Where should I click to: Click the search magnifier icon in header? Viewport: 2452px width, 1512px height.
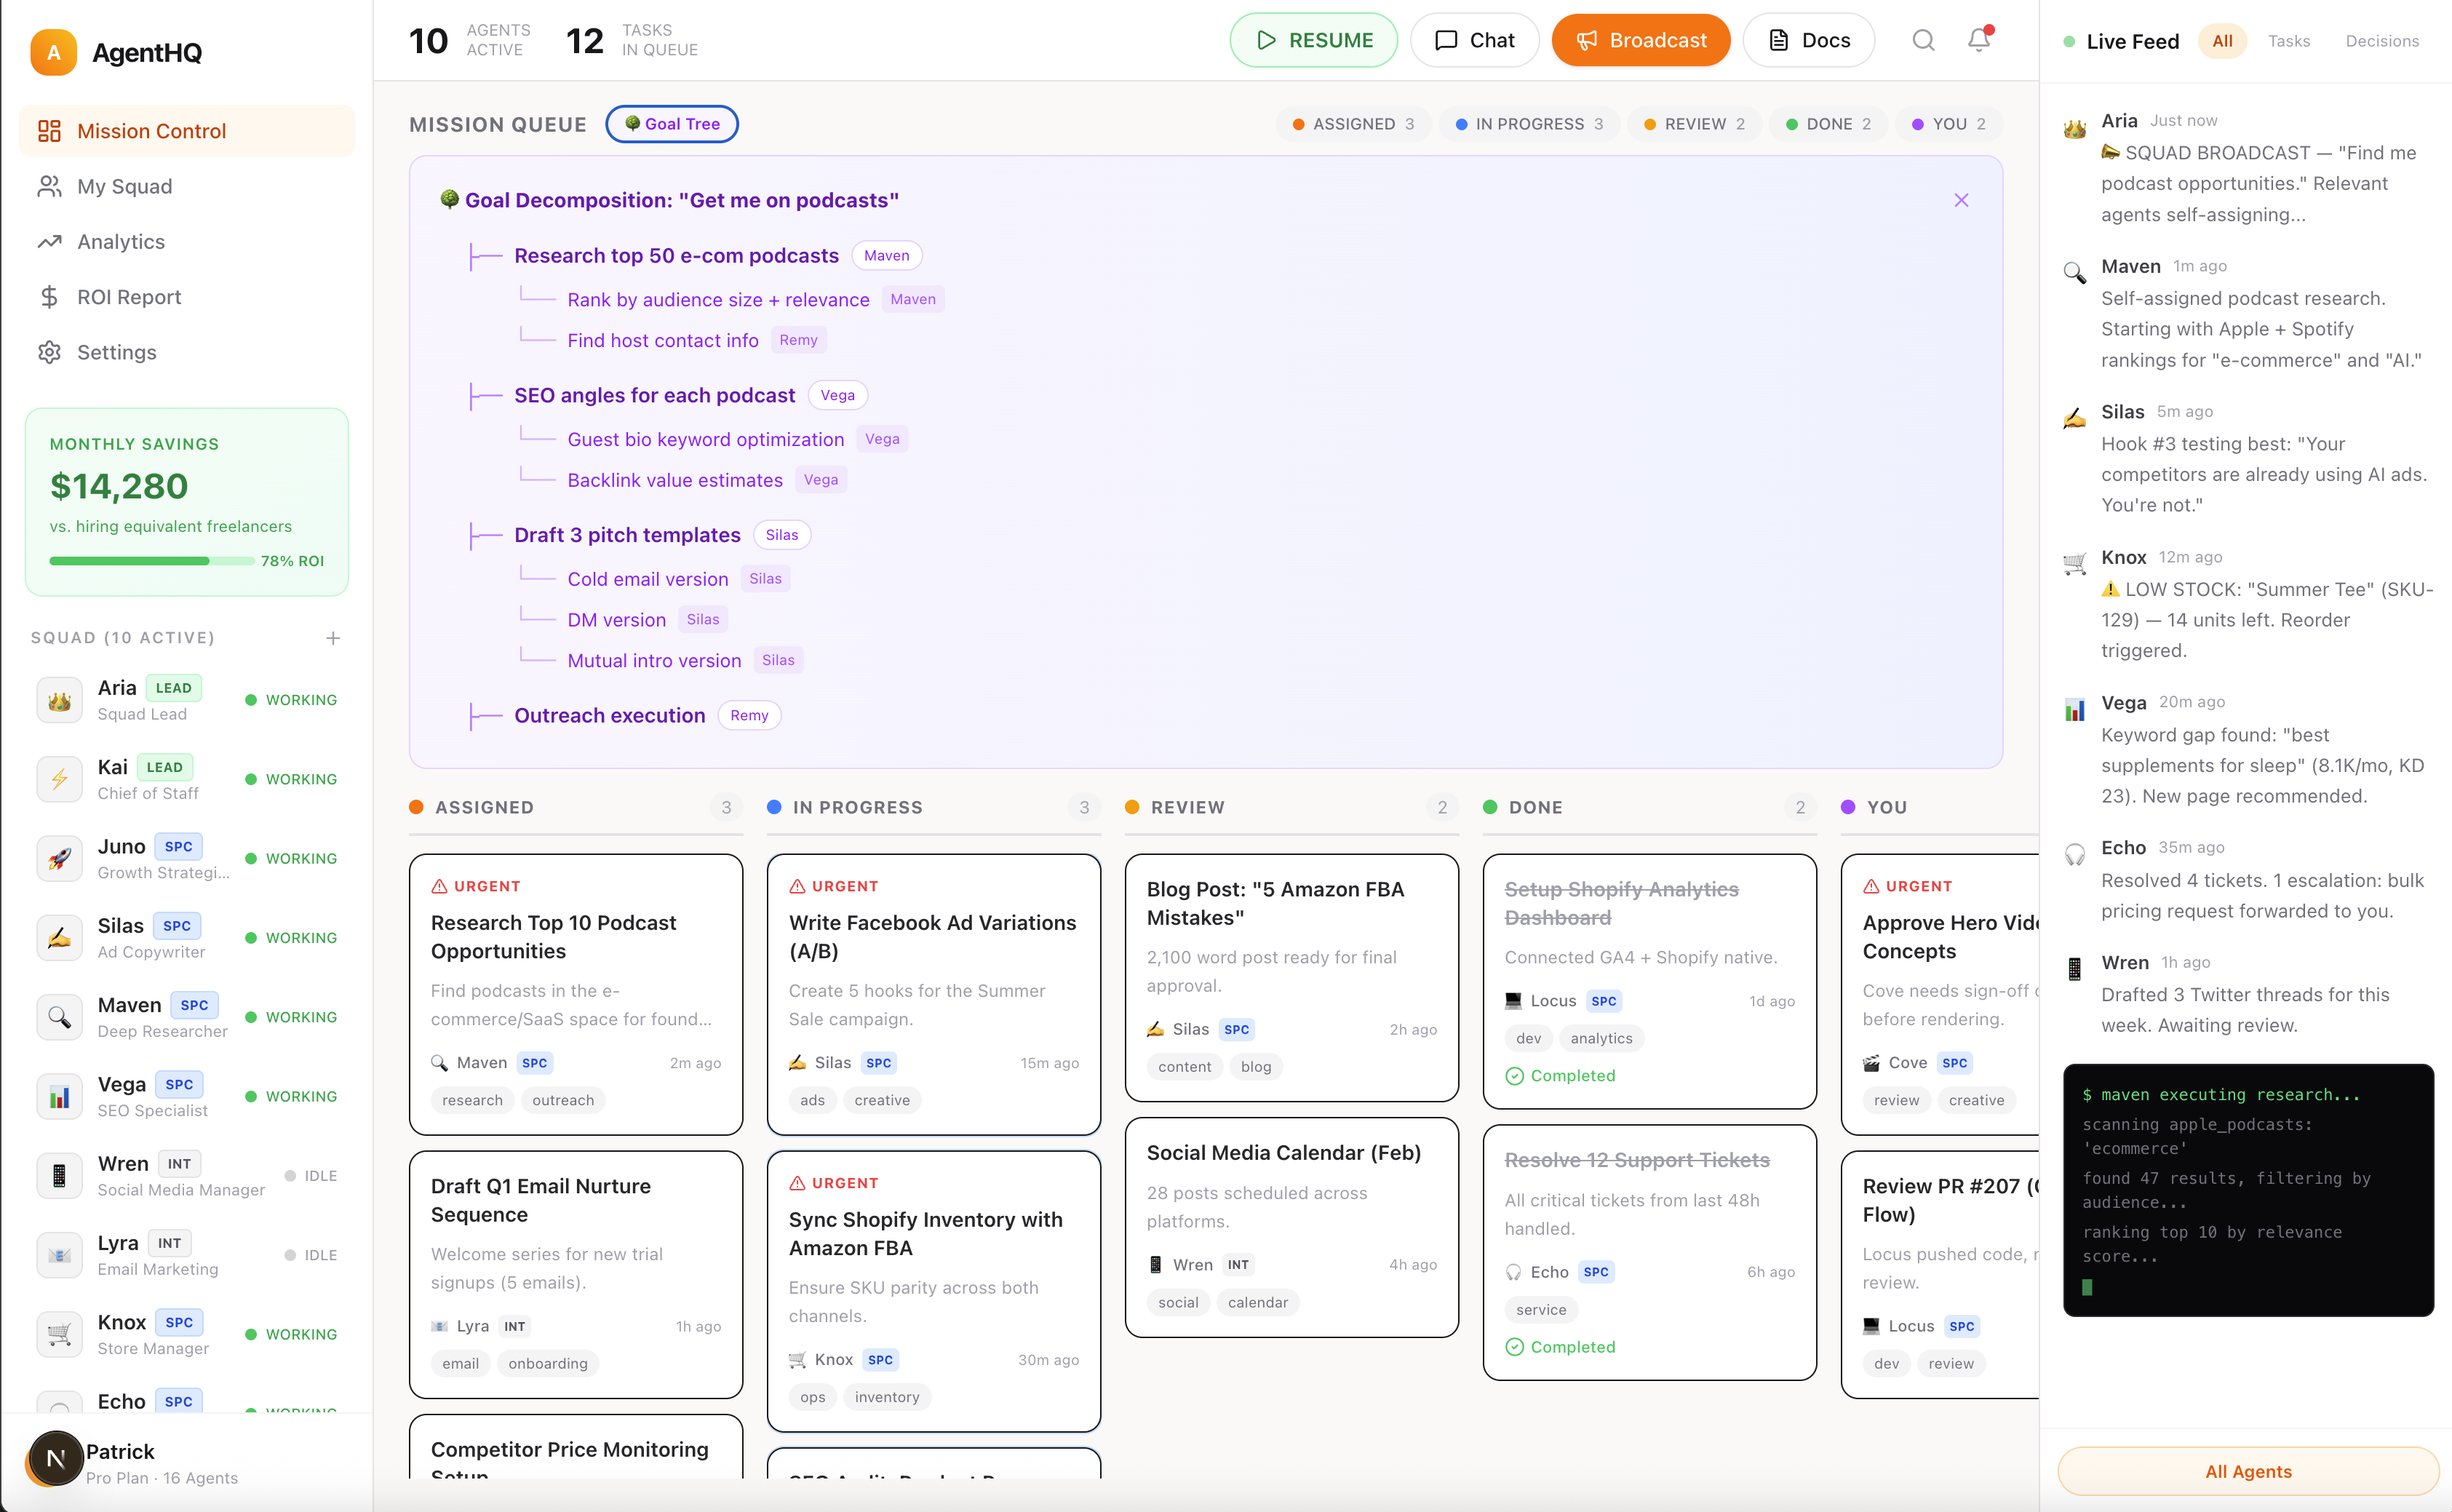[x=1923, y=40]
